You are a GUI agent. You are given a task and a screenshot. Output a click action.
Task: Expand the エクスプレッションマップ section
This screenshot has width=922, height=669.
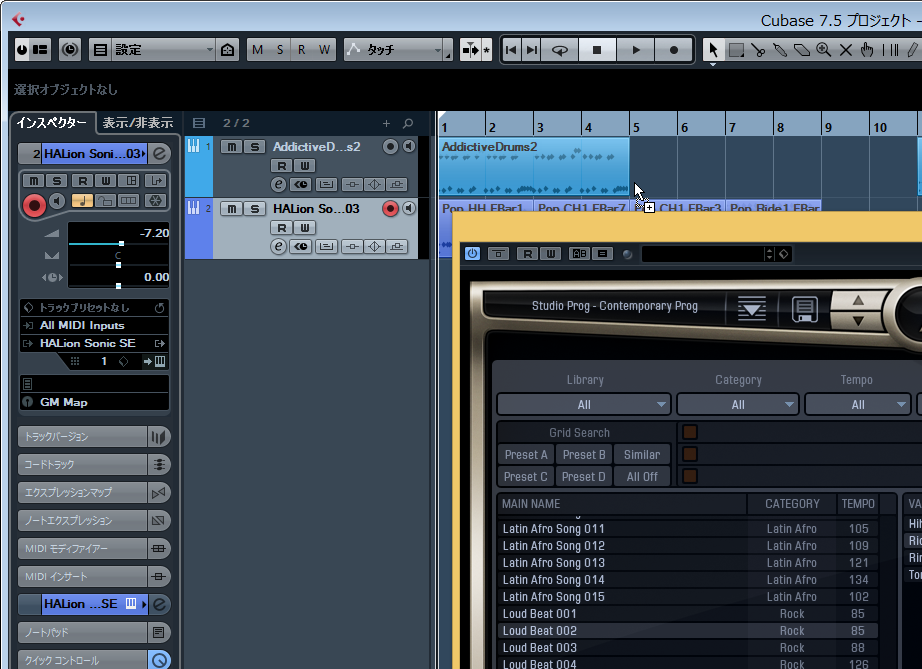tap(83, 493)
